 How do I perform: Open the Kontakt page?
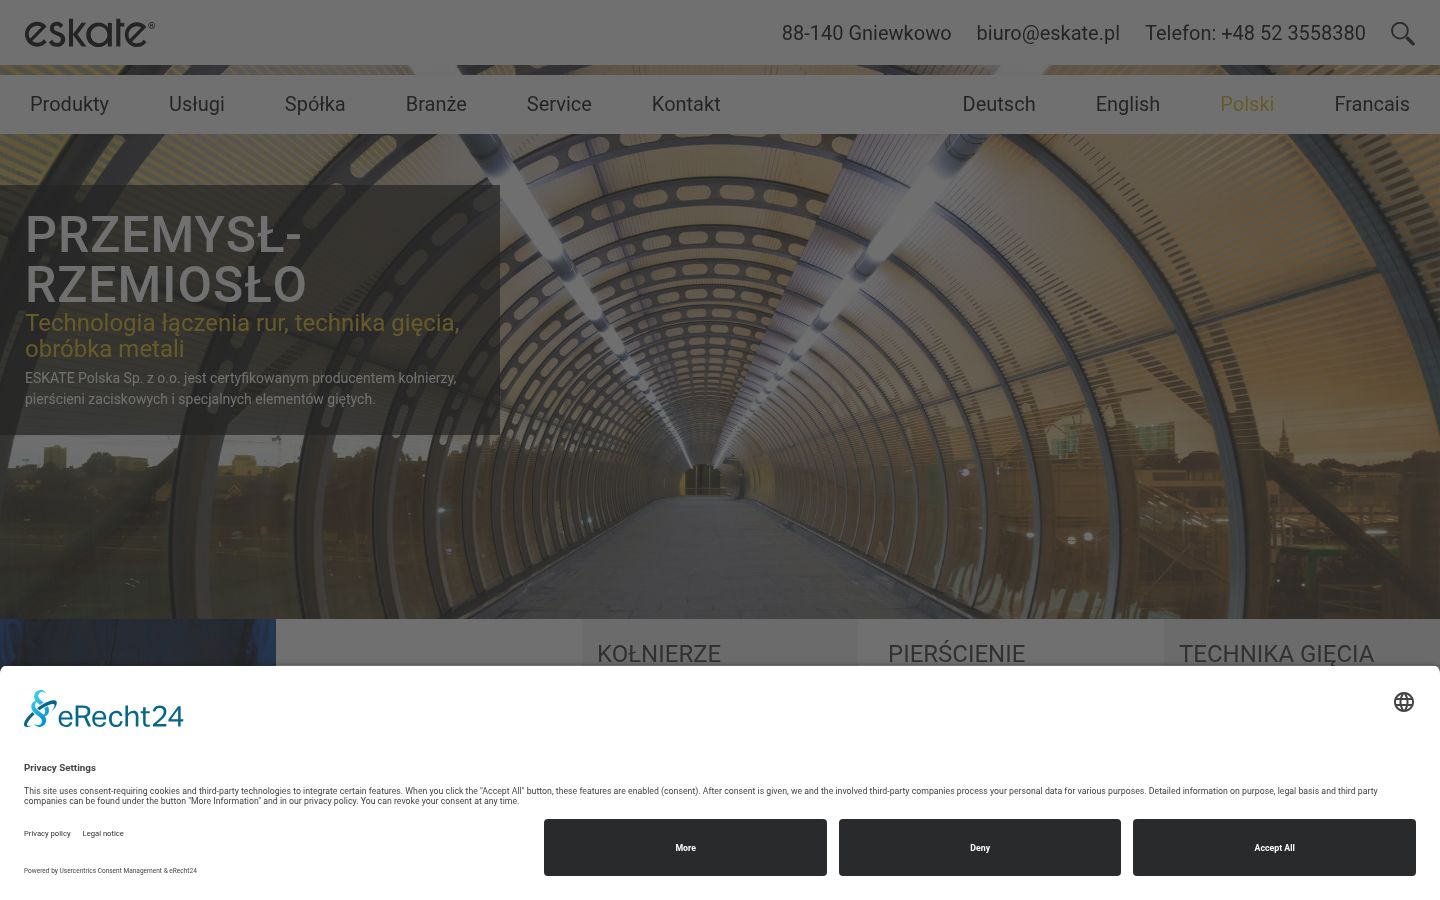pyautogui.click(x=686, y=104)
